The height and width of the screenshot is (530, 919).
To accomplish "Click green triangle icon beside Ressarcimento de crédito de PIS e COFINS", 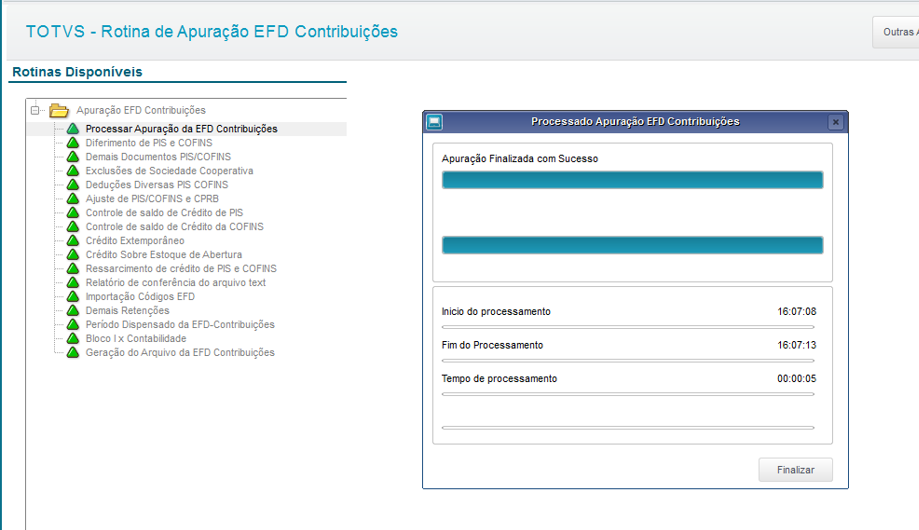I will point(73,269).
